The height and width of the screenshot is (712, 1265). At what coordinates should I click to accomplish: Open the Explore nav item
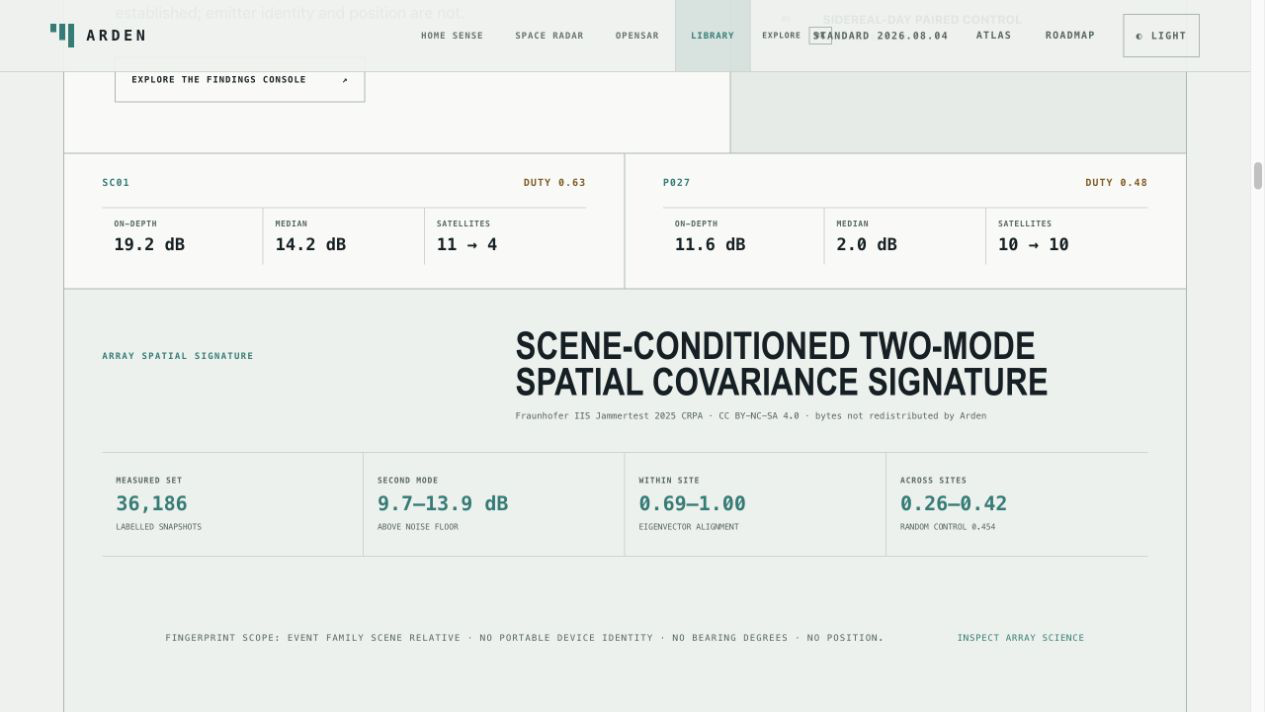pyautogui.click(x=781, y=36)
